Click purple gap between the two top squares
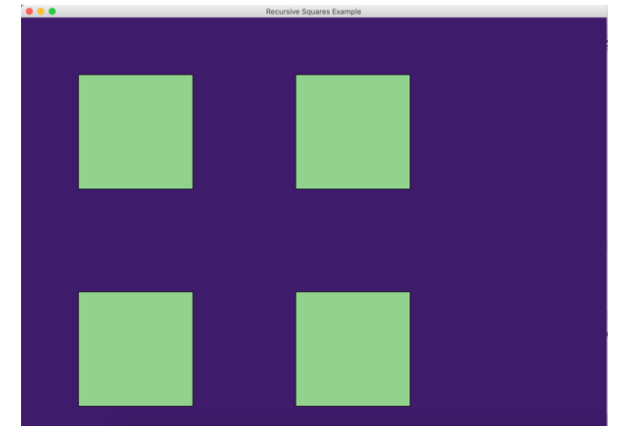Image resolution: width=624 pixels, height=426 pixels. (244, 132)
